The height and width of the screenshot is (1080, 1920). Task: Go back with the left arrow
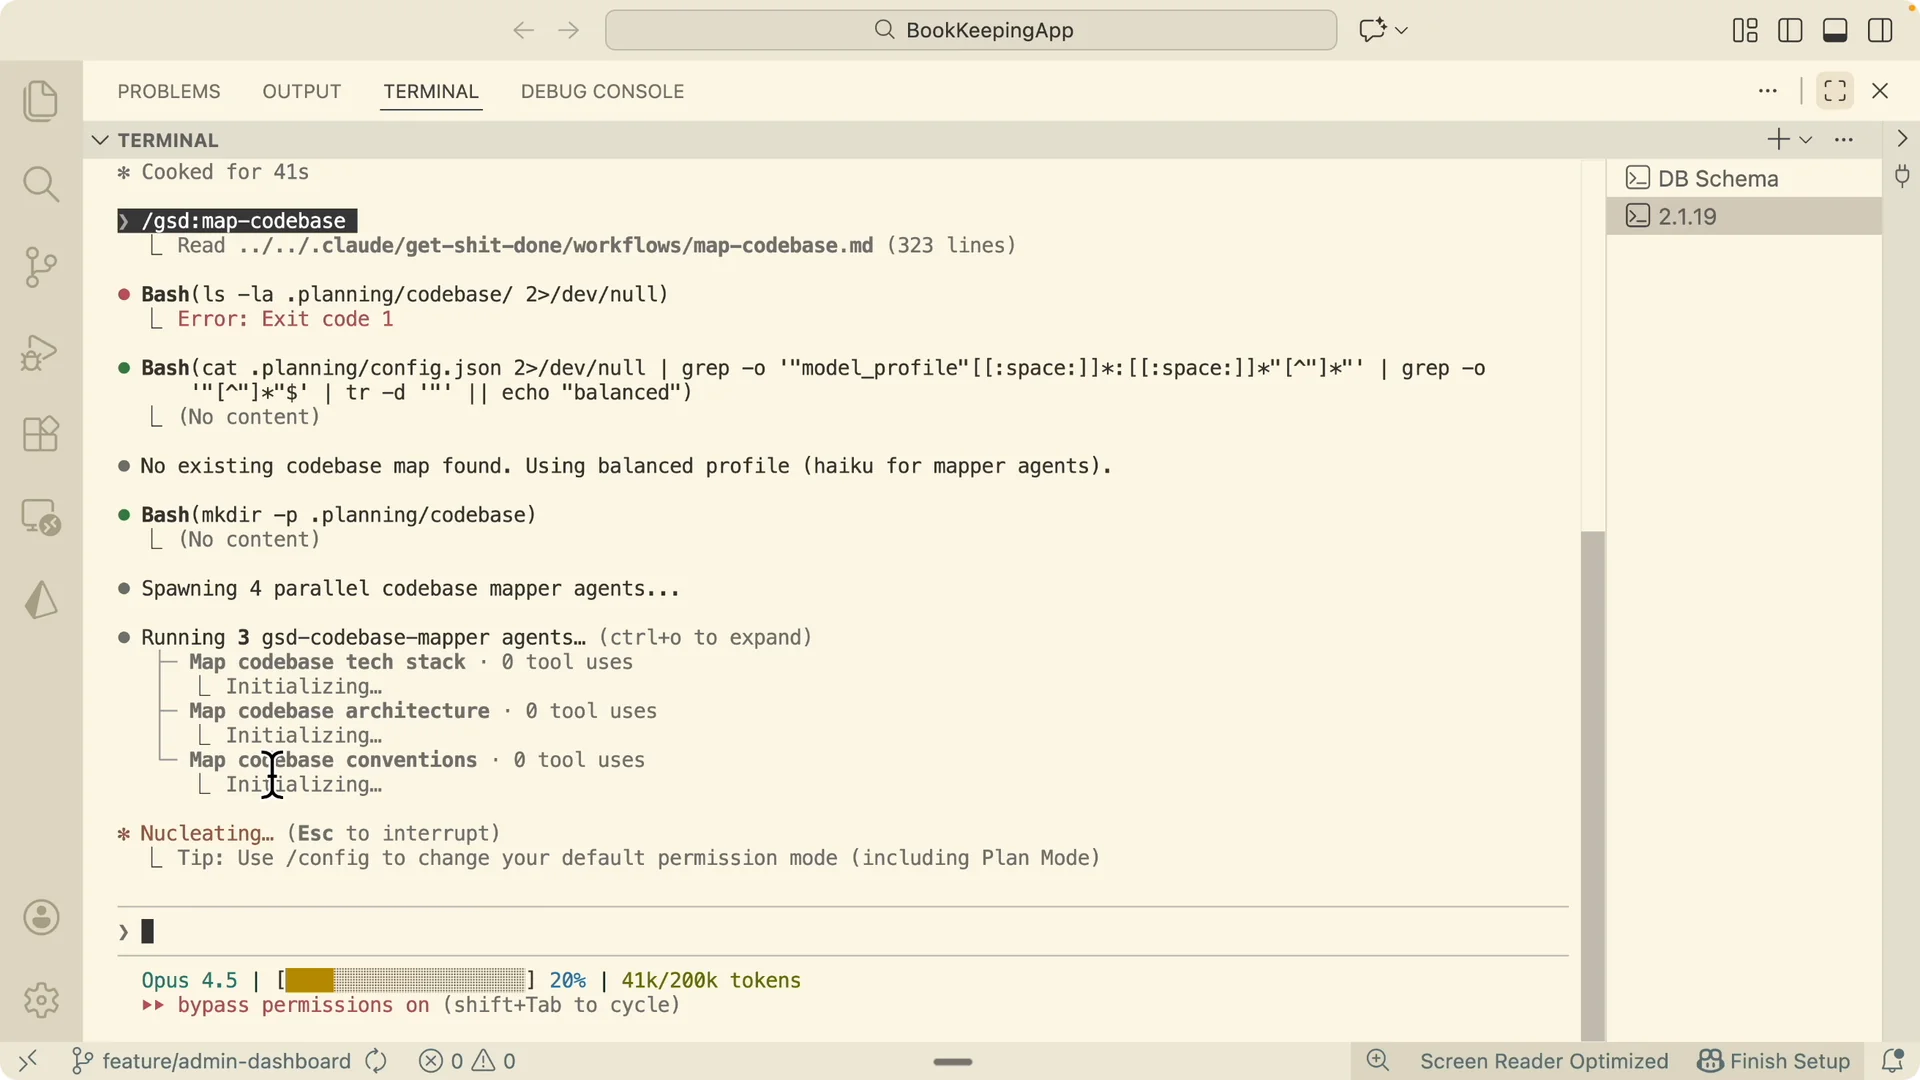[x=523, y=30]
